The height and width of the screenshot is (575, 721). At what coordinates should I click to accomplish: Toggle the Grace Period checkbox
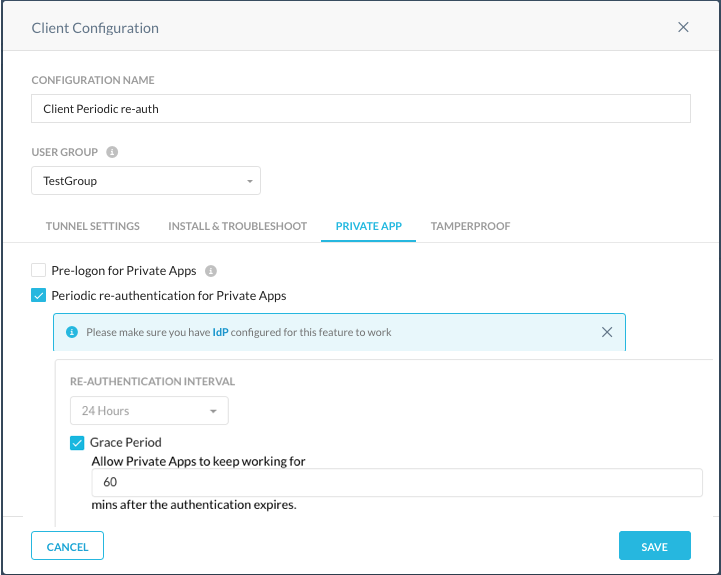pos(77,443)
